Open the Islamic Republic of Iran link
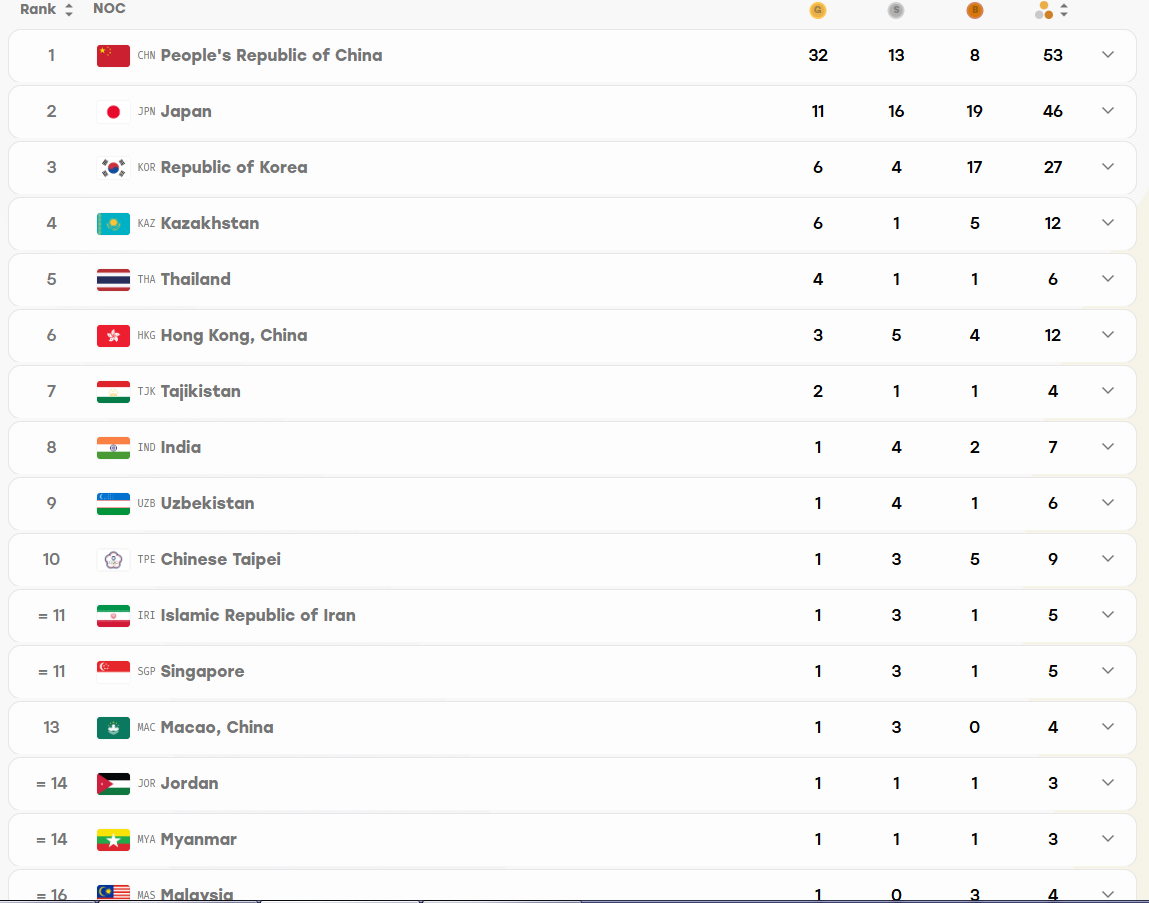The height and width of the screenshot is (903, 1149). (258, 616)
